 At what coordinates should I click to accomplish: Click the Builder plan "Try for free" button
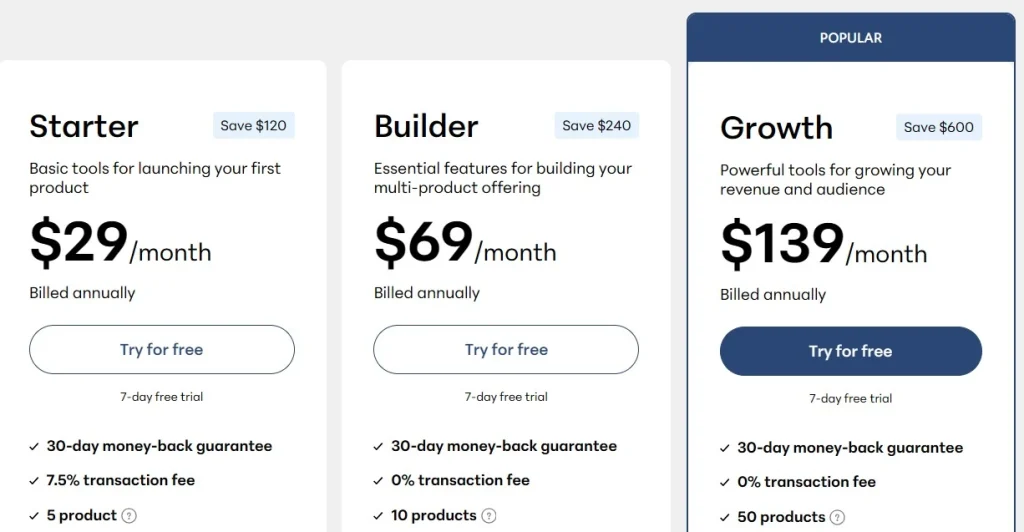click(x=506, y=350)
